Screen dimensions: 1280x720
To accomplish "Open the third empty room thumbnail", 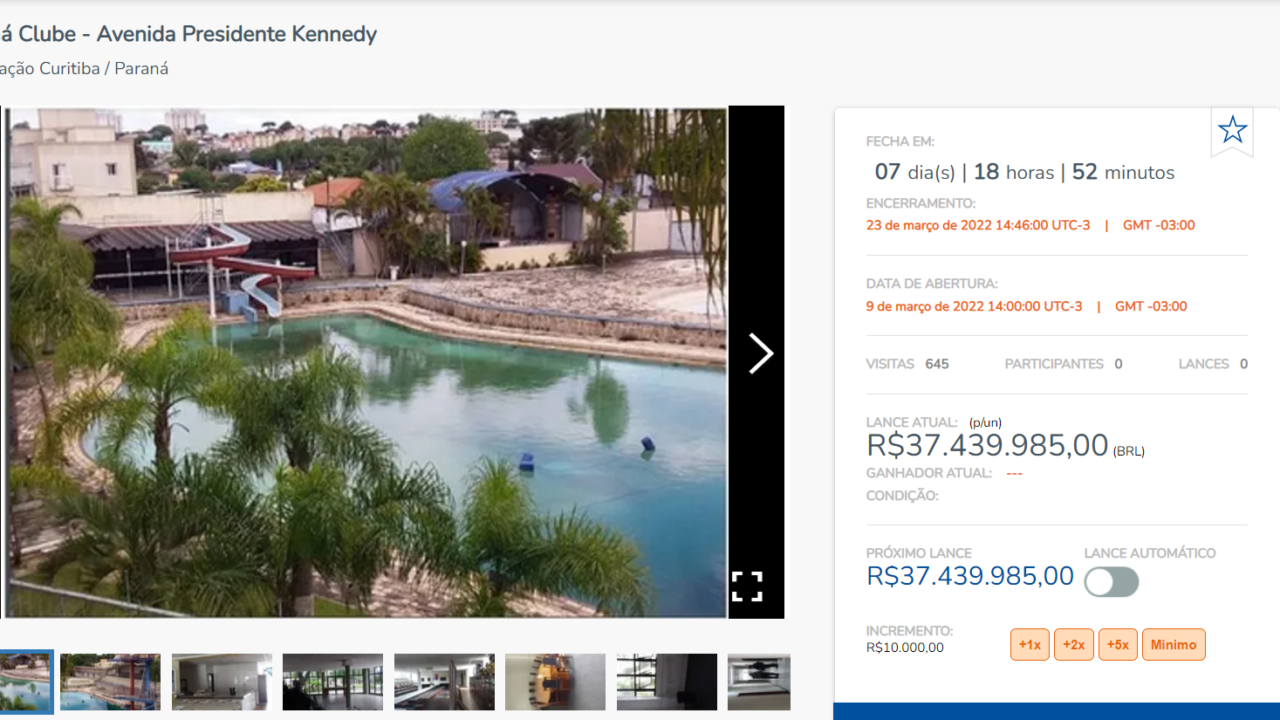I will tap(222, 682).
